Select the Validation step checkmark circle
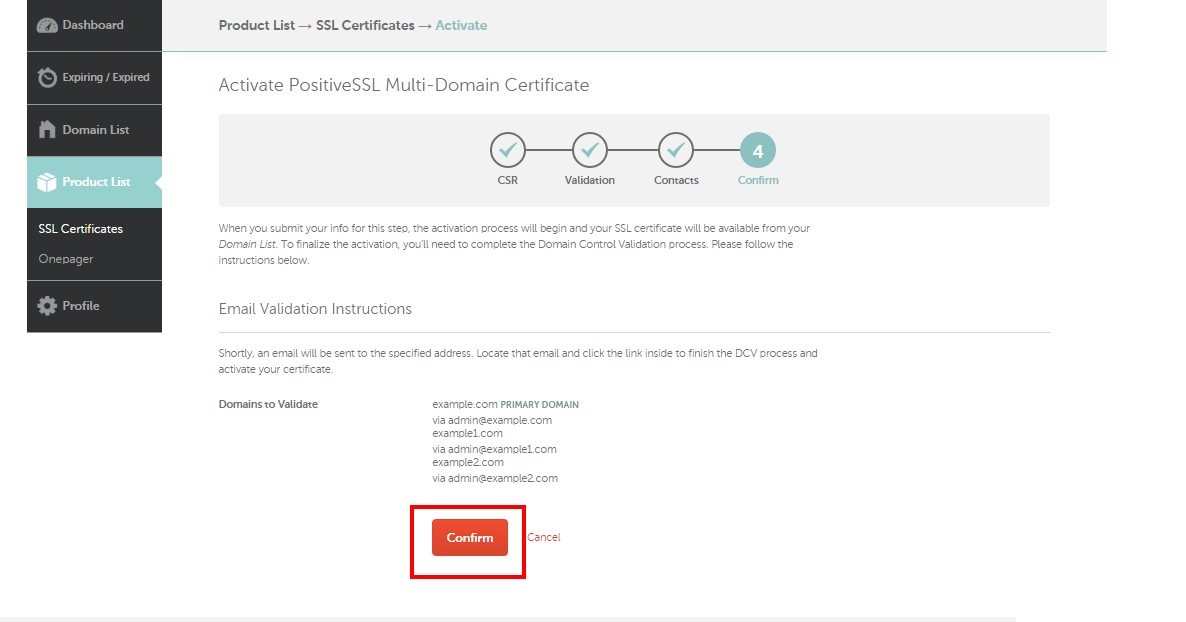The image size is (1186, 622). coord(589,148)
